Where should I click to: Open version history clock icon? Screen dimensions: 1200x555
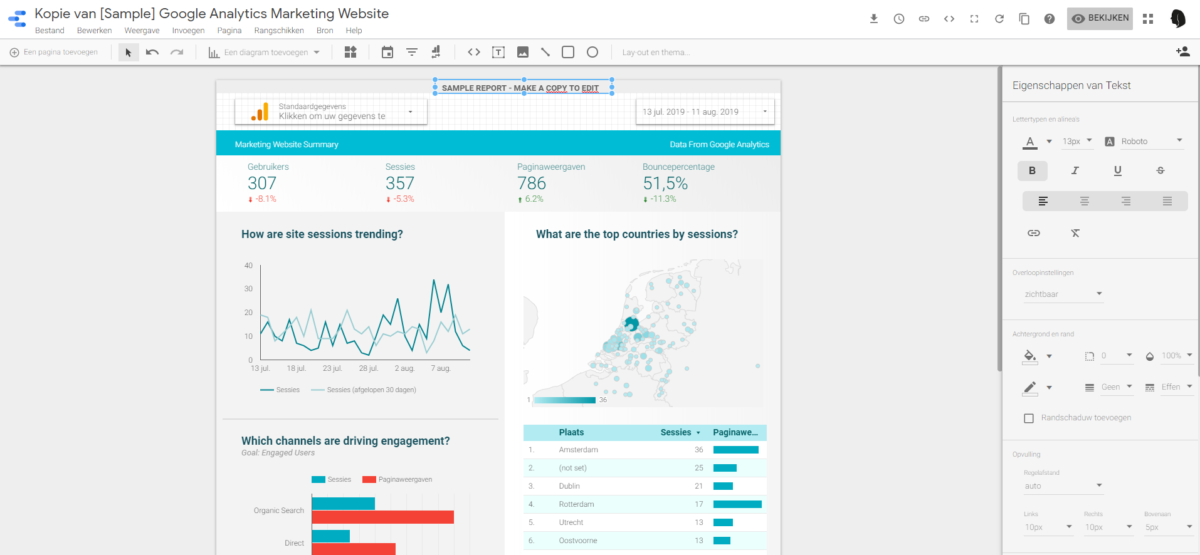pos(899,19)
